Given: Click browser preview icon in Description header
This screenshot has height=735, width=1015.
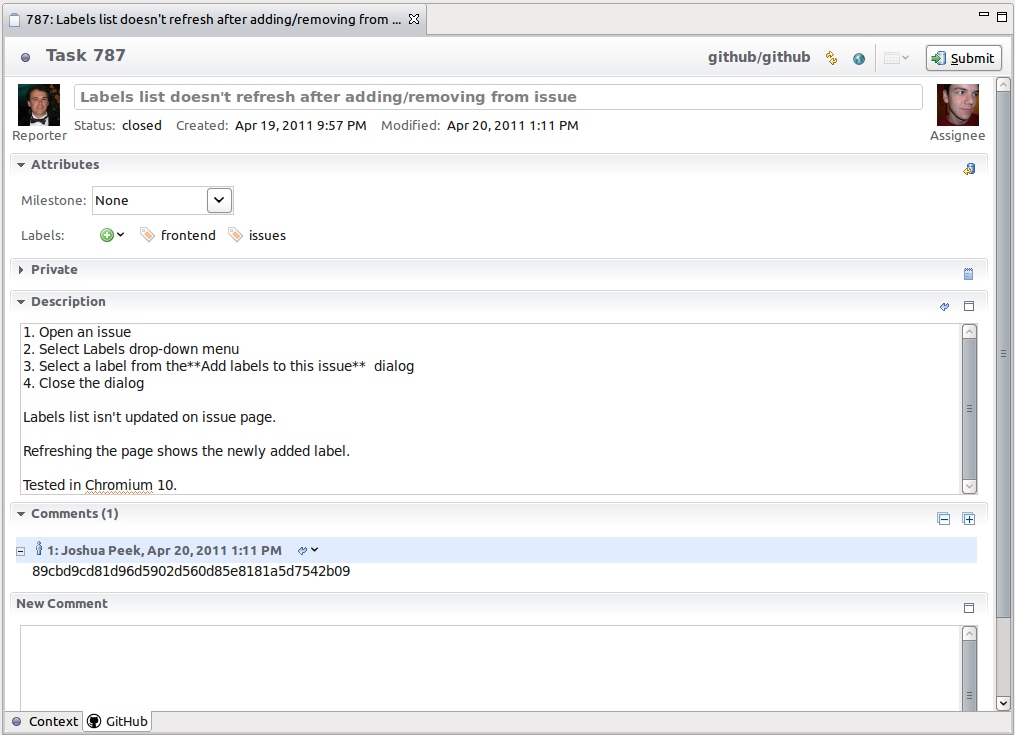Looking at the screenshot, I should 943,306.
